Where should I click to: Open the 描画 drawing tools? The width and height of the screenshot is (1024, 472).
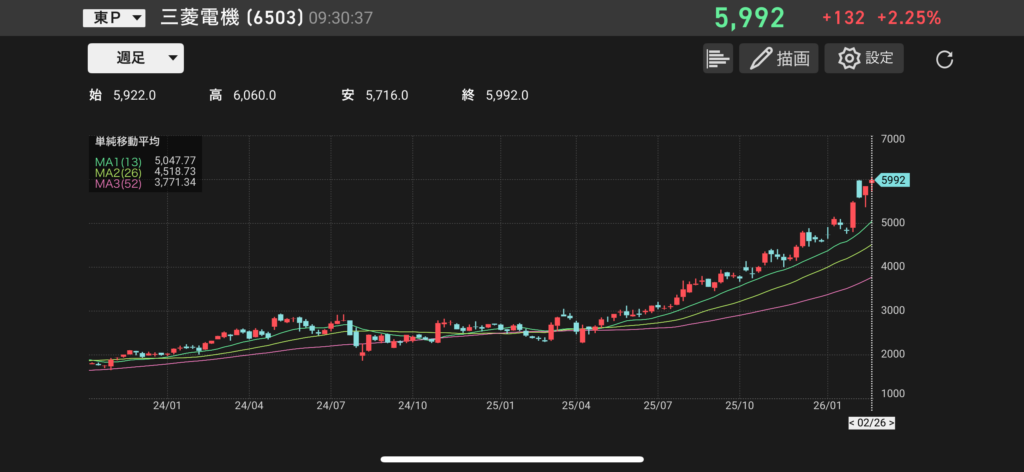(x=779, y=58)
